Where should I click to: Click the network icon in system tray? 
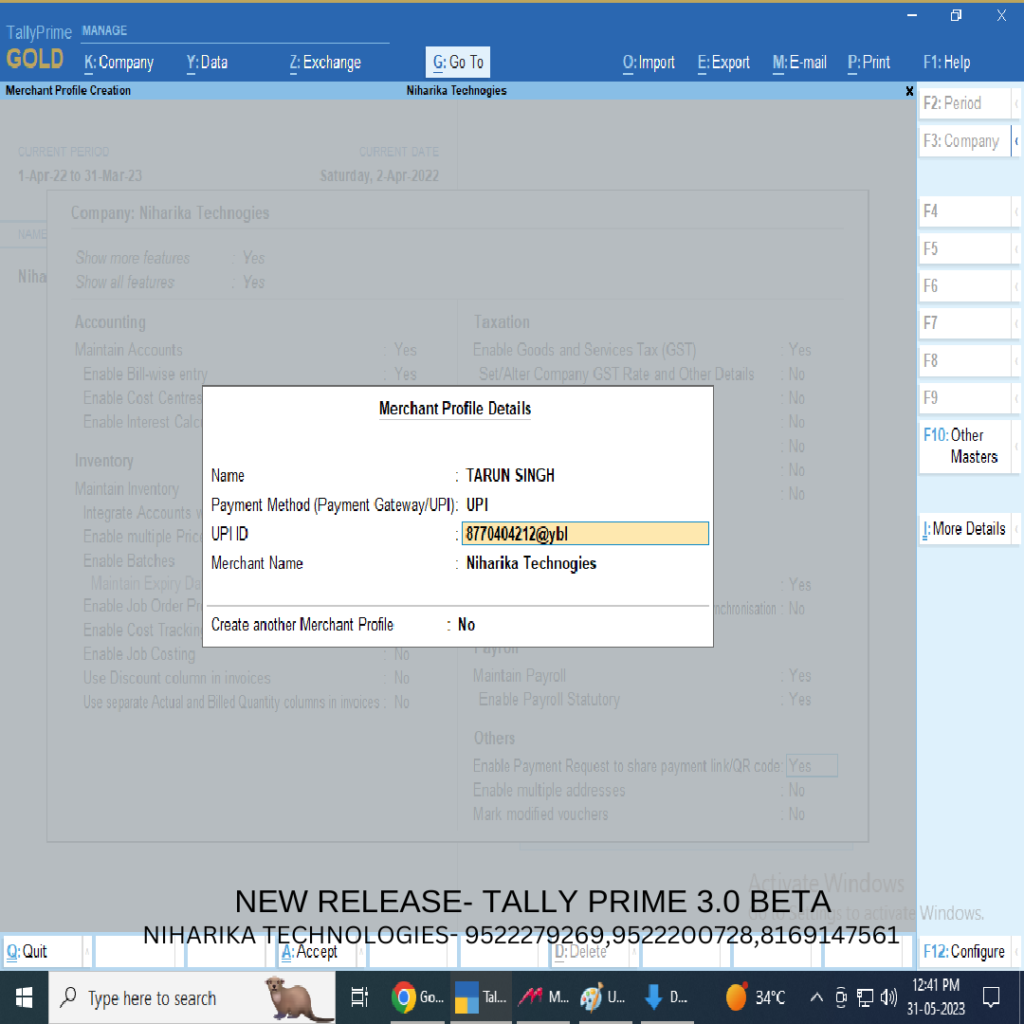point(865,997)
